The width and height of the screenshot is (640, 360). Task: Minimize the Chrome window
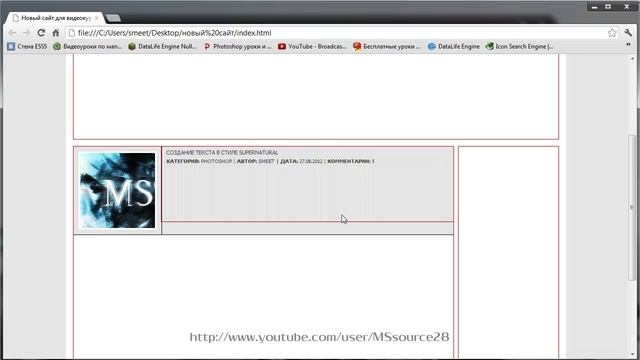point(595,7)
